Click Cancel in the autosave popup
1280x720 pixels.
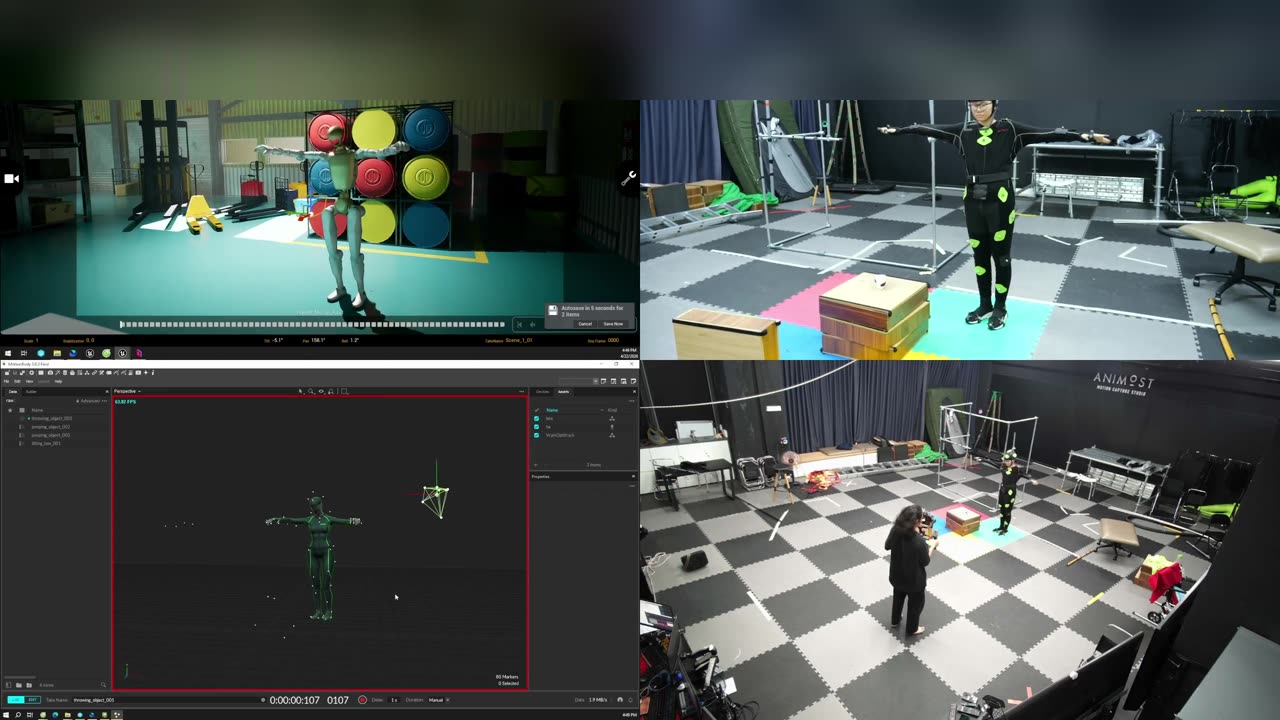[x=585, y=324]
